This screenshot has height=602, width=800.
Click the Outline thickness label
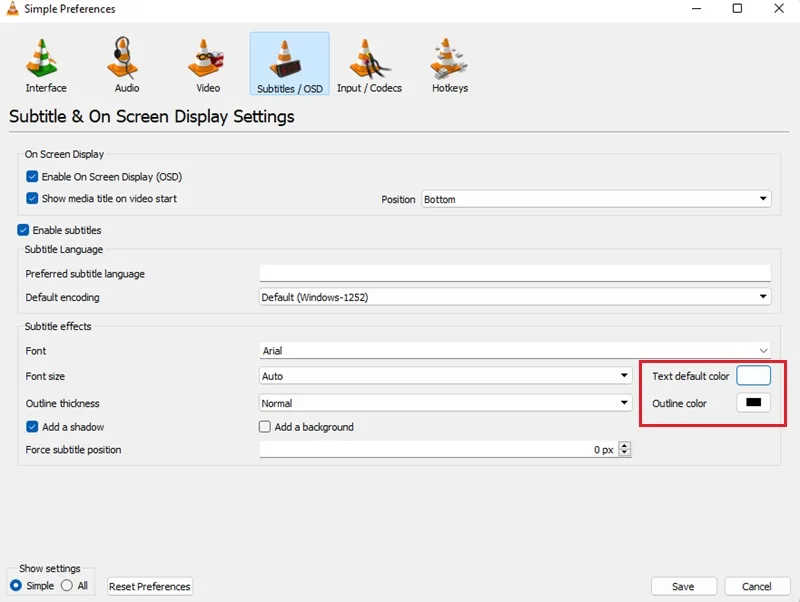62,403
